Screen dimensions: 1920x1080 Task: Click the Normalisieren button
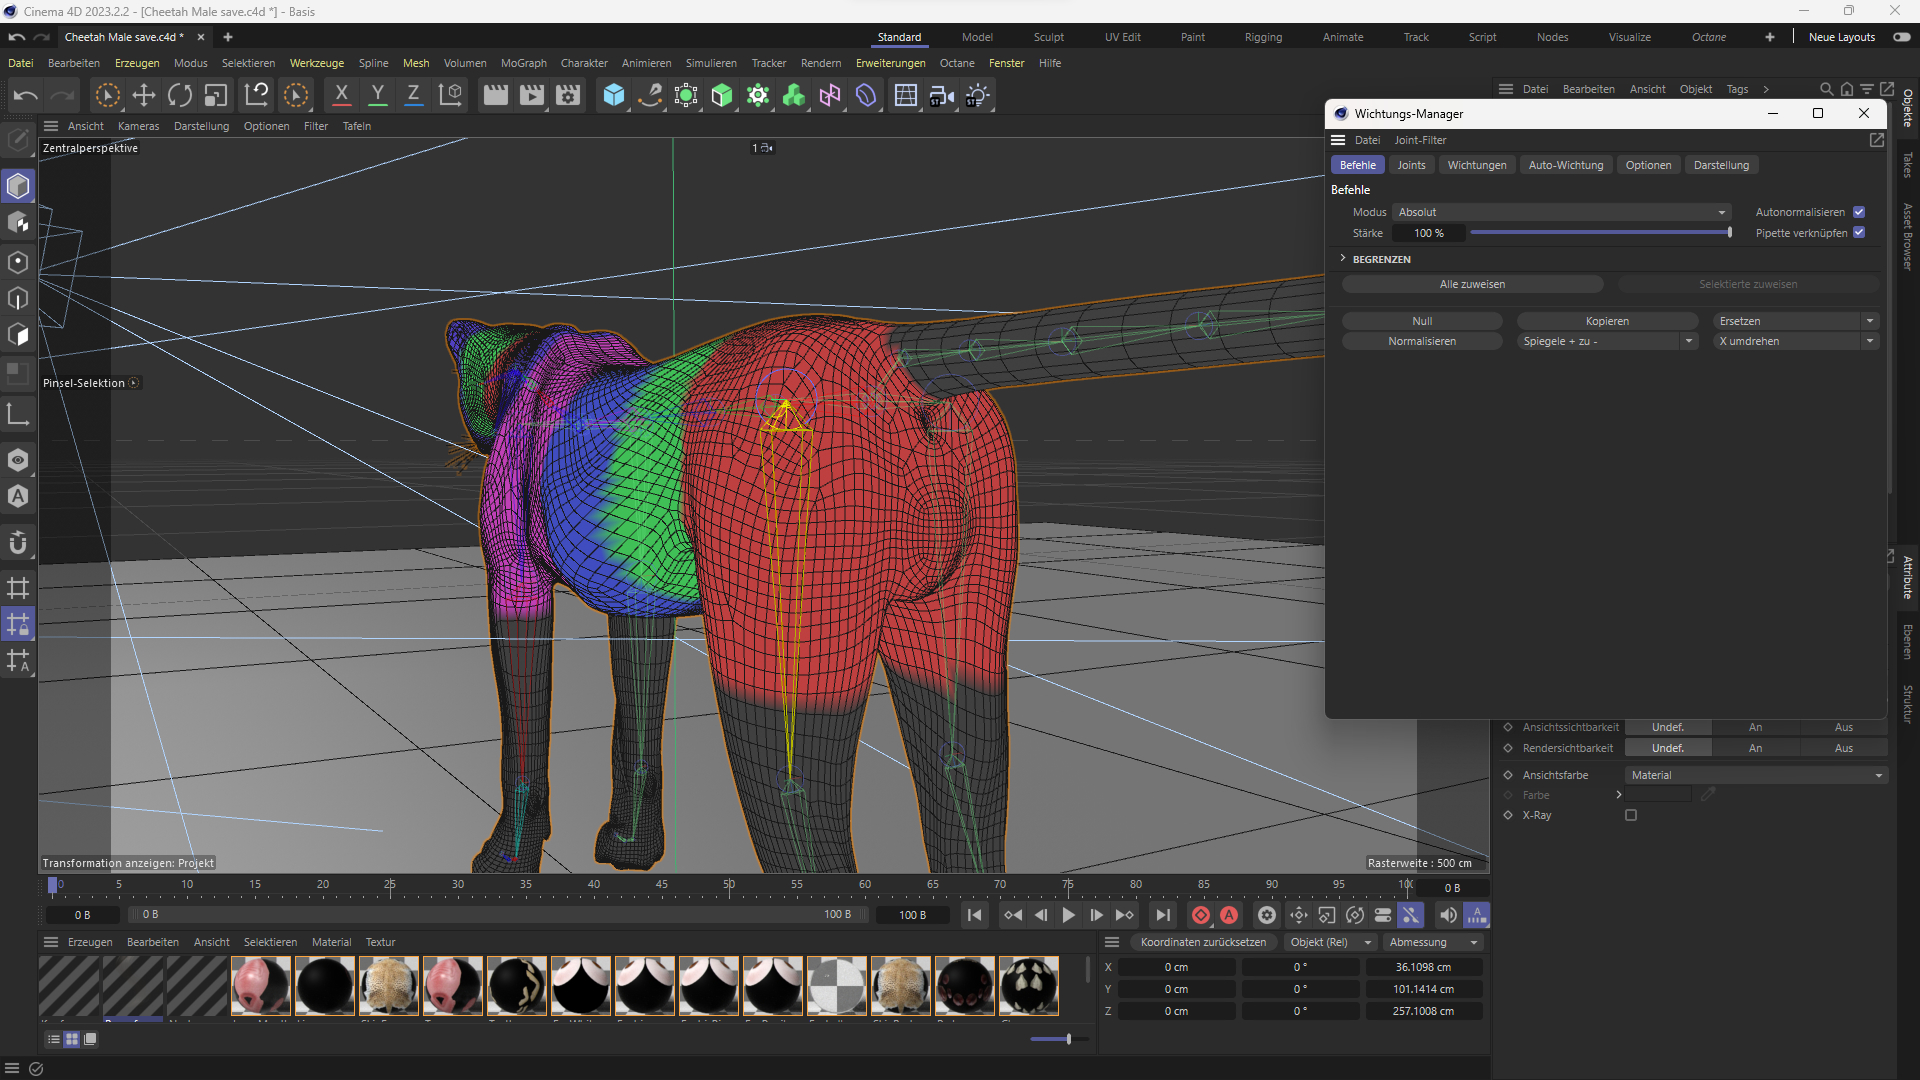pyautogui.click(x=1421, y=341)
